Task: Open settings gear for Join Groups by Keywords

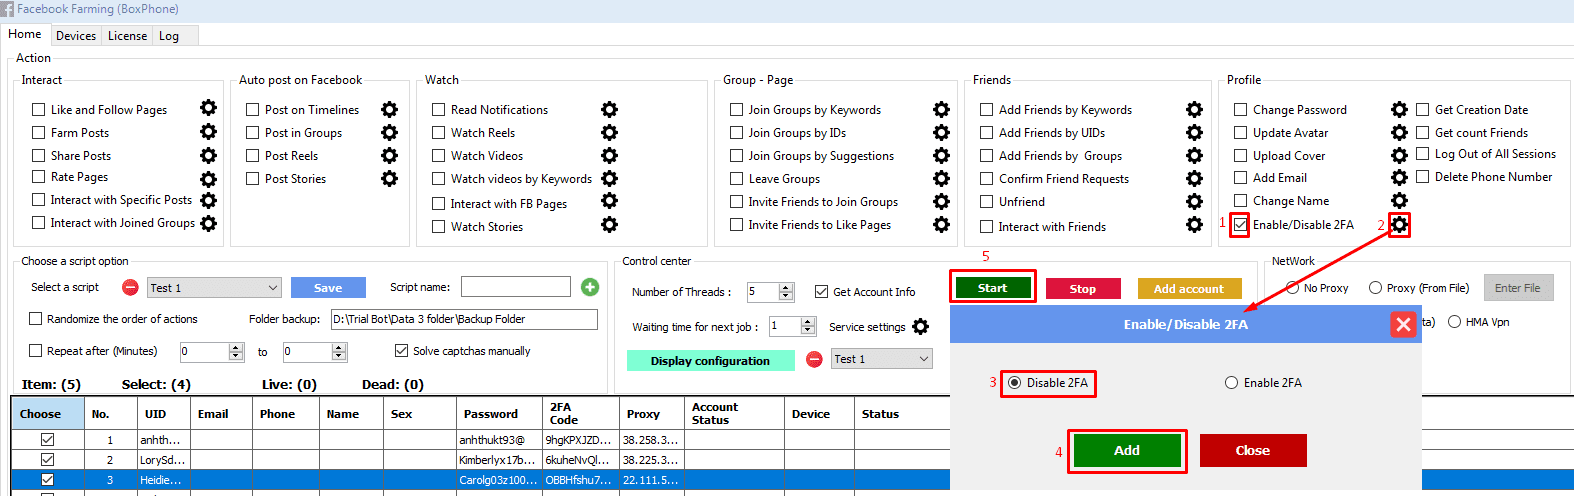Action: pos(941,109)
